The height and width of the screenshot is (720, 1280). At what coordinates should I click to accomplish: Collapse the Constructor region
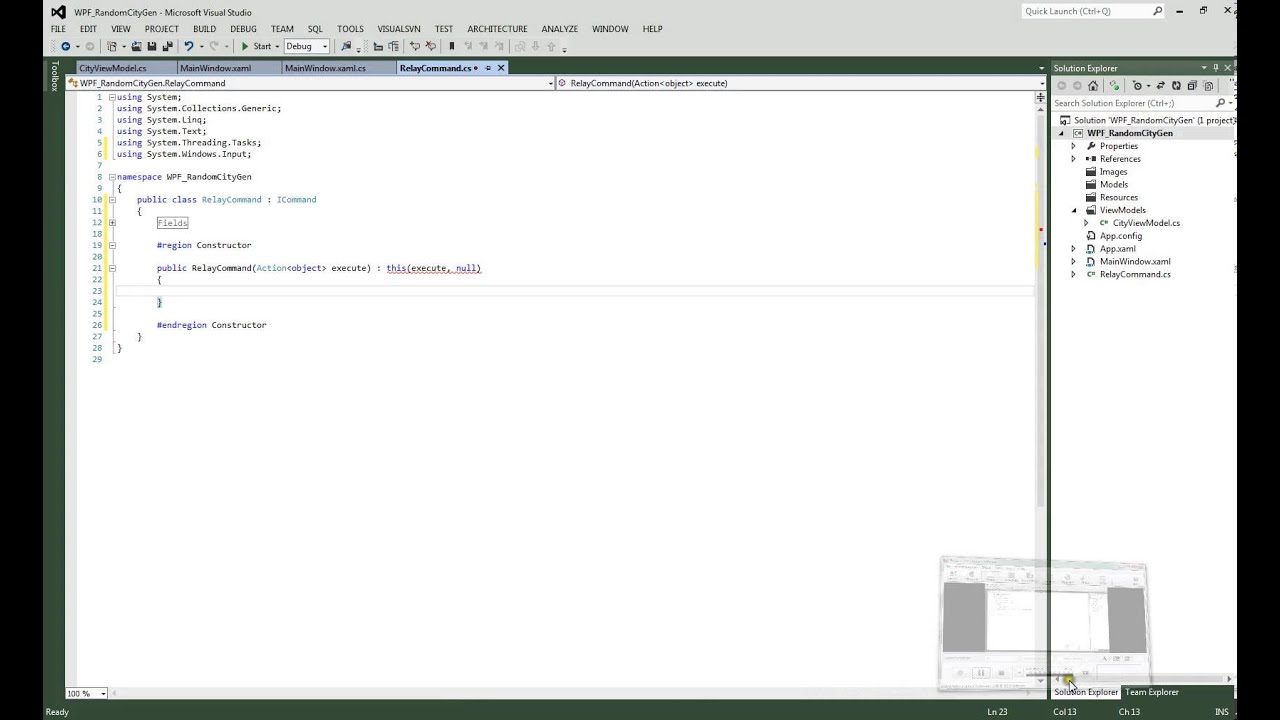point(112,245)
